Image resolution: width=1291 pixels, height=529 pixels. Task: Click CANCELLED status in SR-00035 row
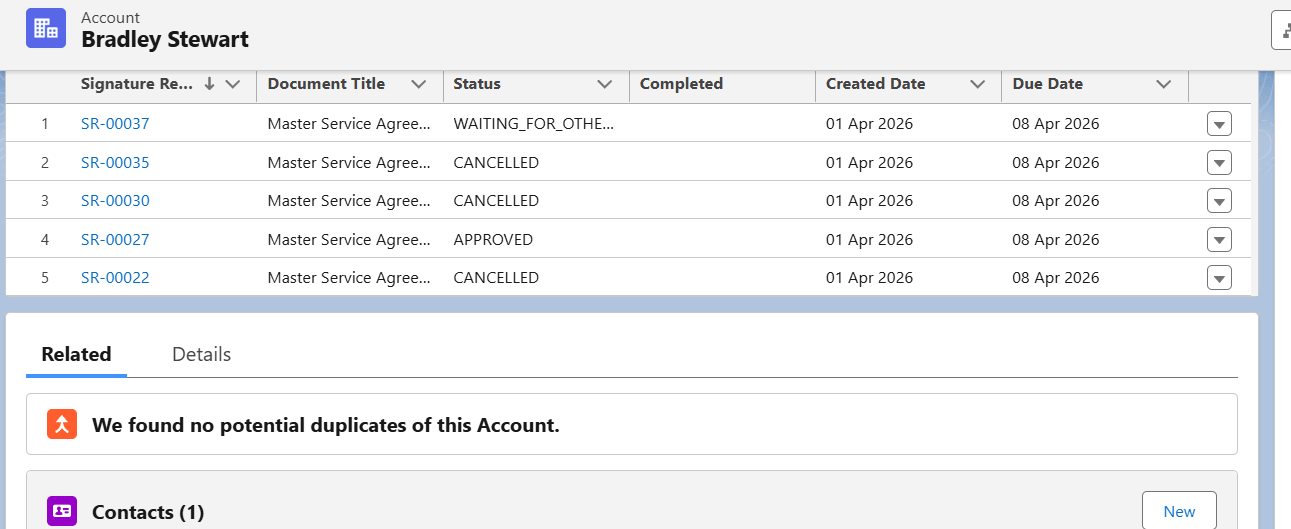pos(496,162)
